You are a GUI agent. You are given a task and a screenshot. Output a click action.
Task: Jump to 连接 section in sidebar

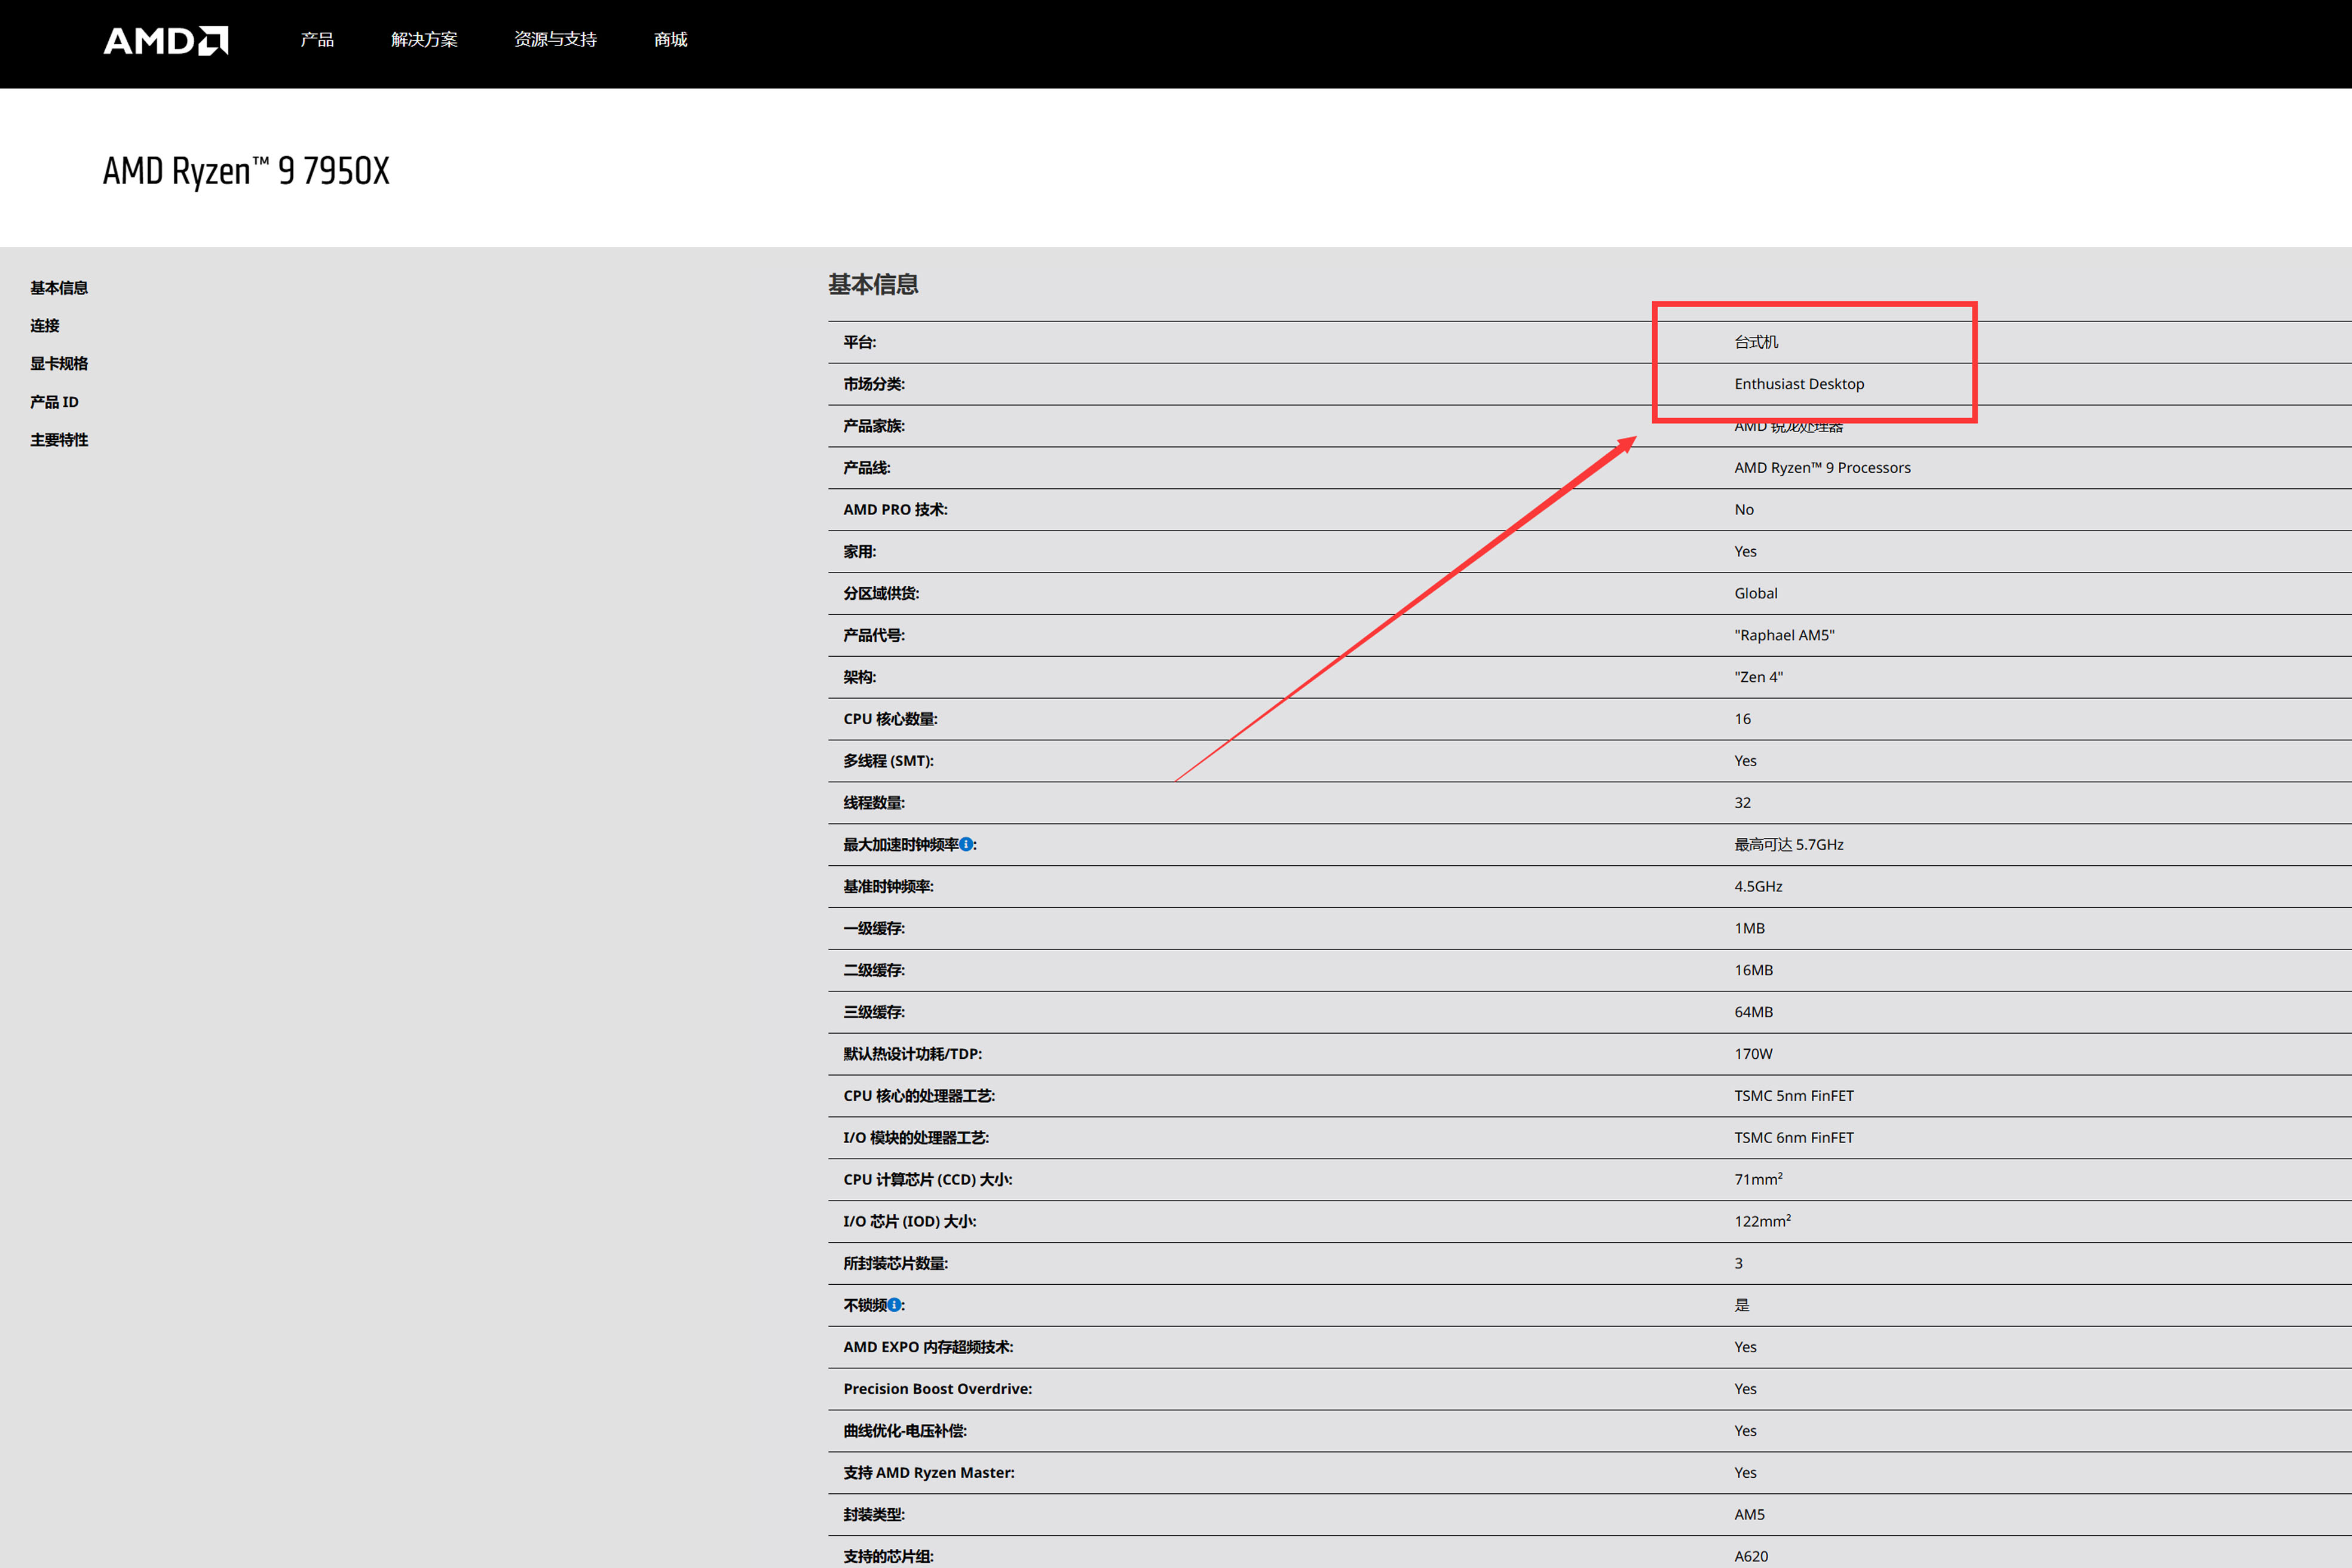(x=45, y=326)
